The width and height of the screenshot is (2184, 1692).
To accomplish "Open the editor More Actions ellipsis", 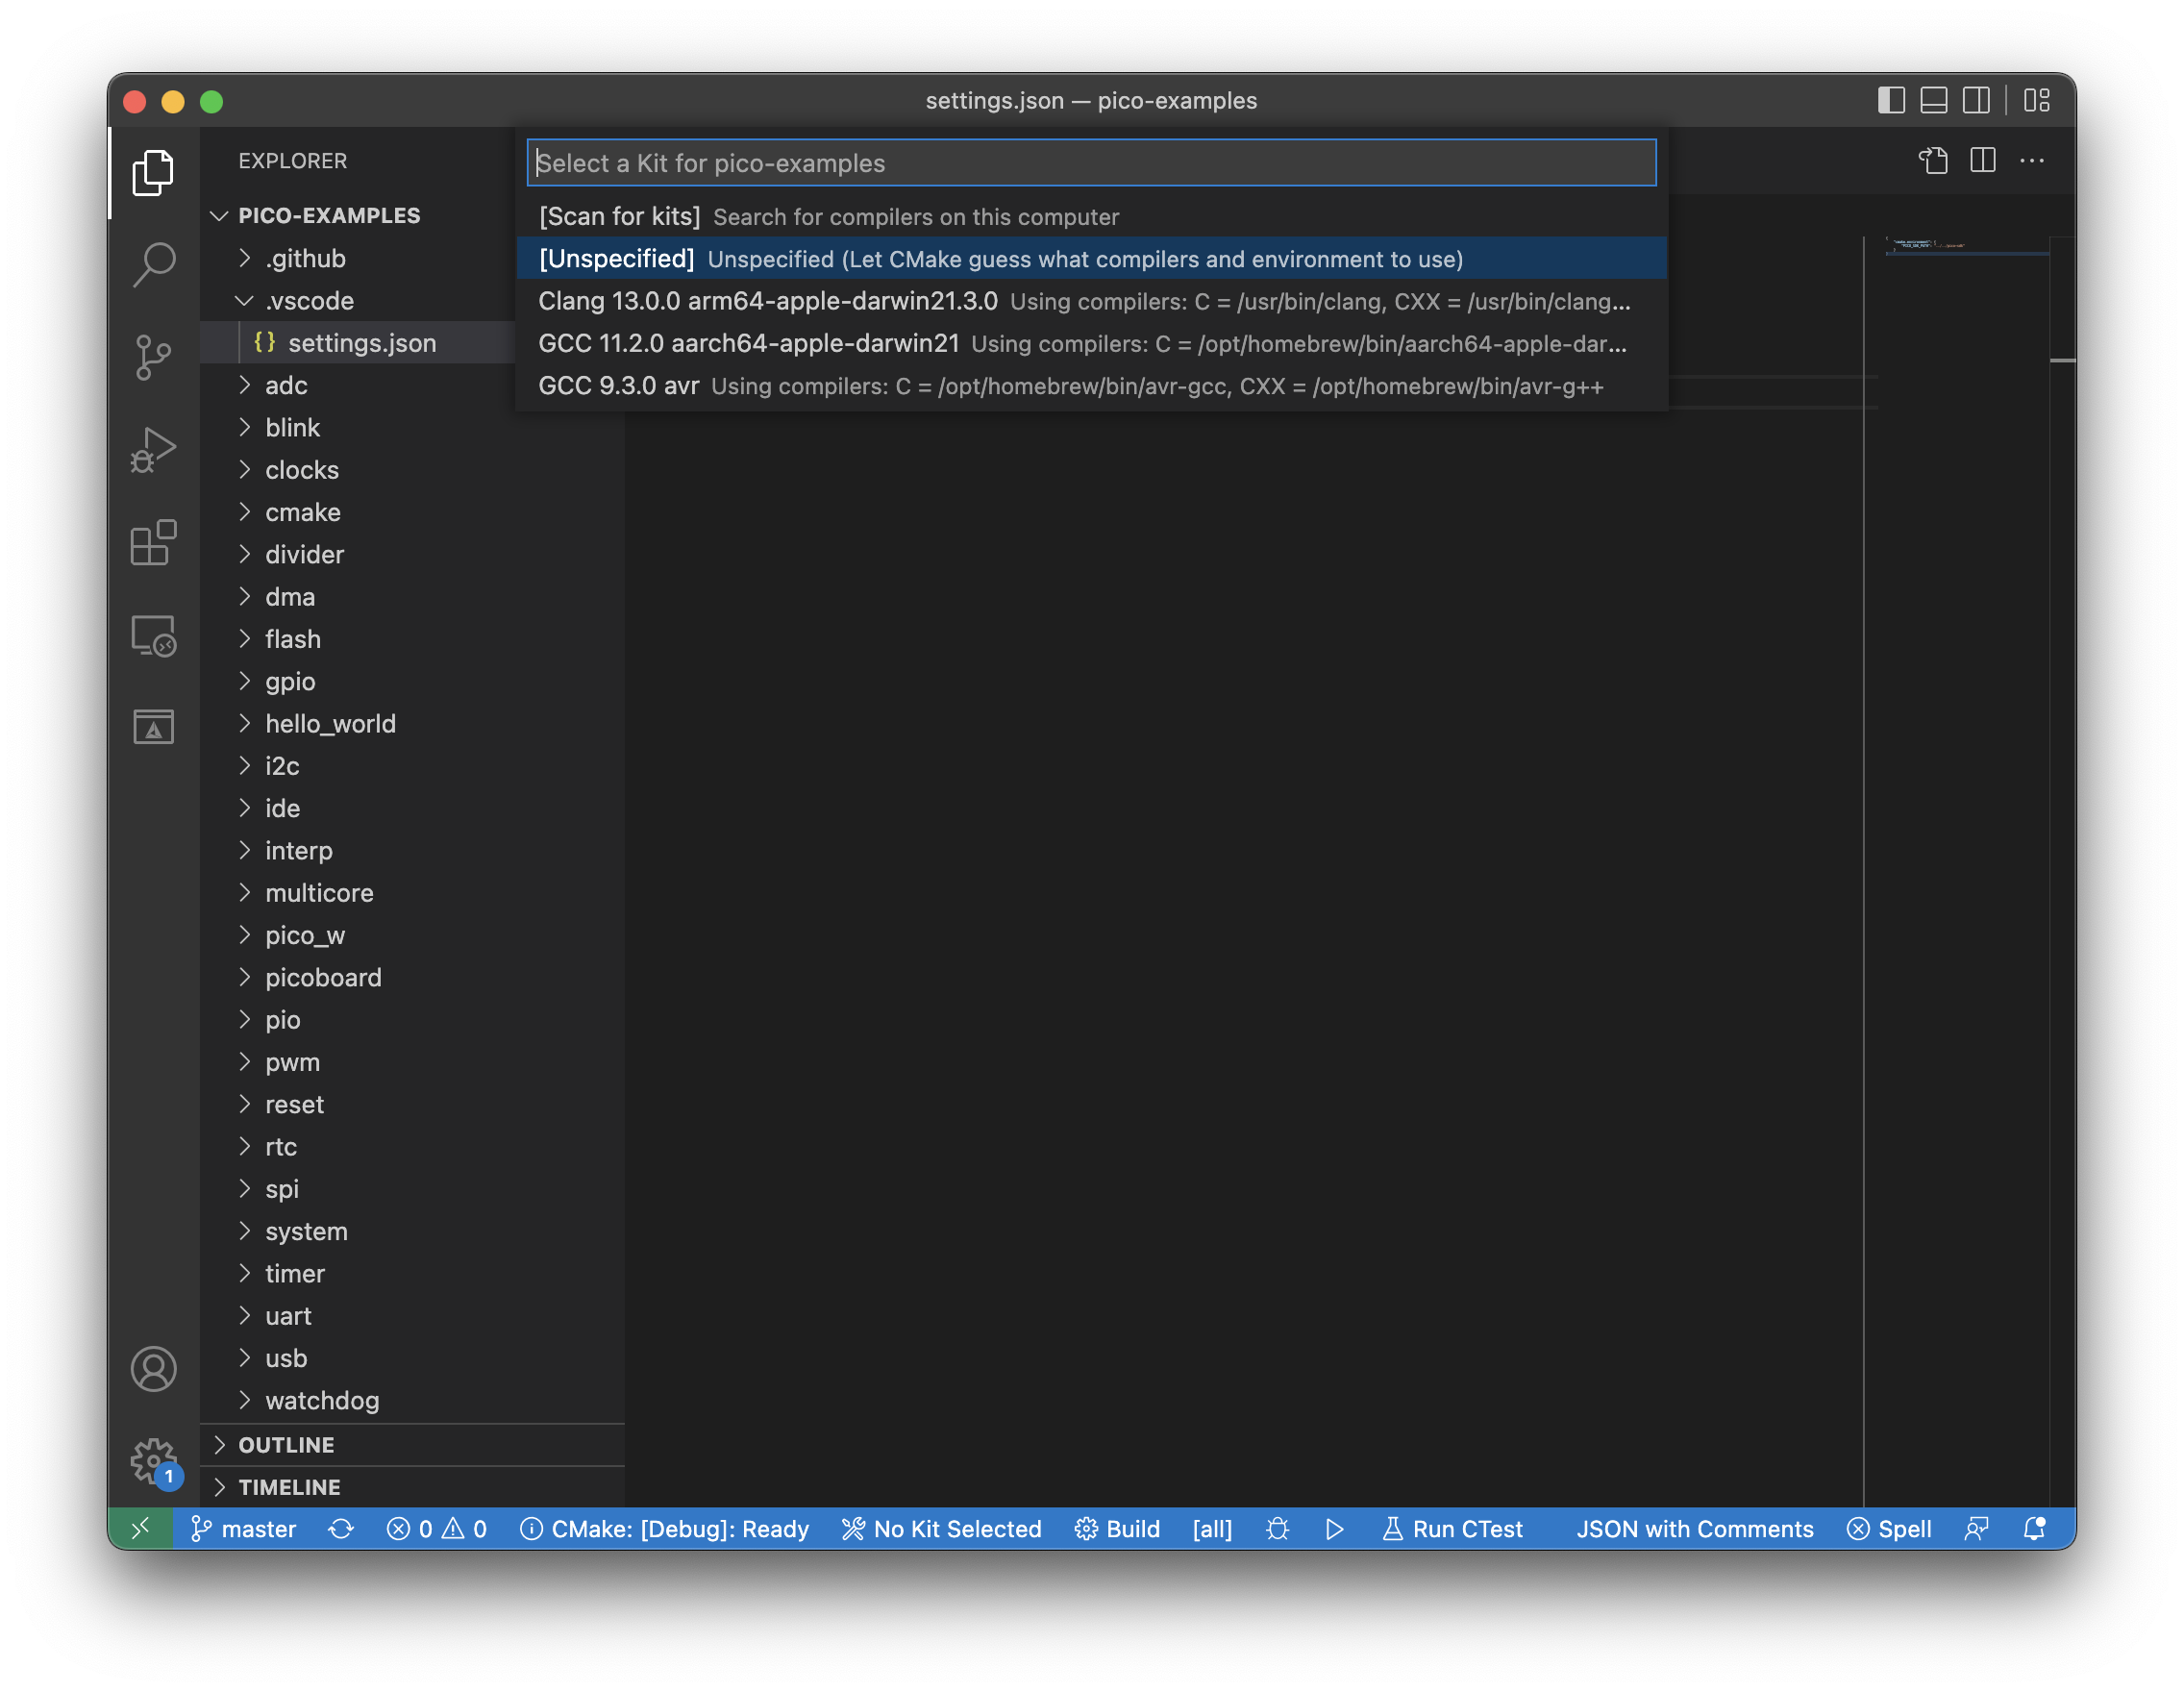I will tap(2031, 160).
